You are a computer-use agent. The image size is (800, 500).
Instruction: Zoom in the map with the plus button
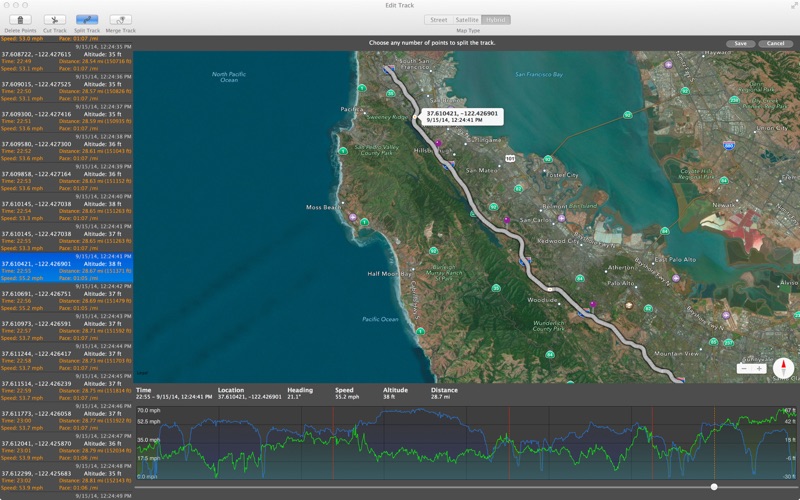coord(759,368)
